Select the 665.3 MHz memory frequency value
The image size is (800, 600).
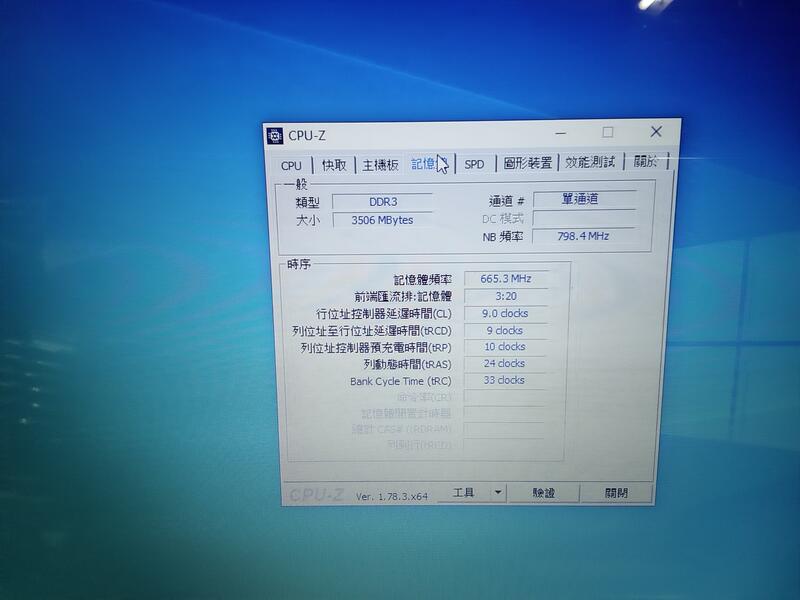pos(506,280)
